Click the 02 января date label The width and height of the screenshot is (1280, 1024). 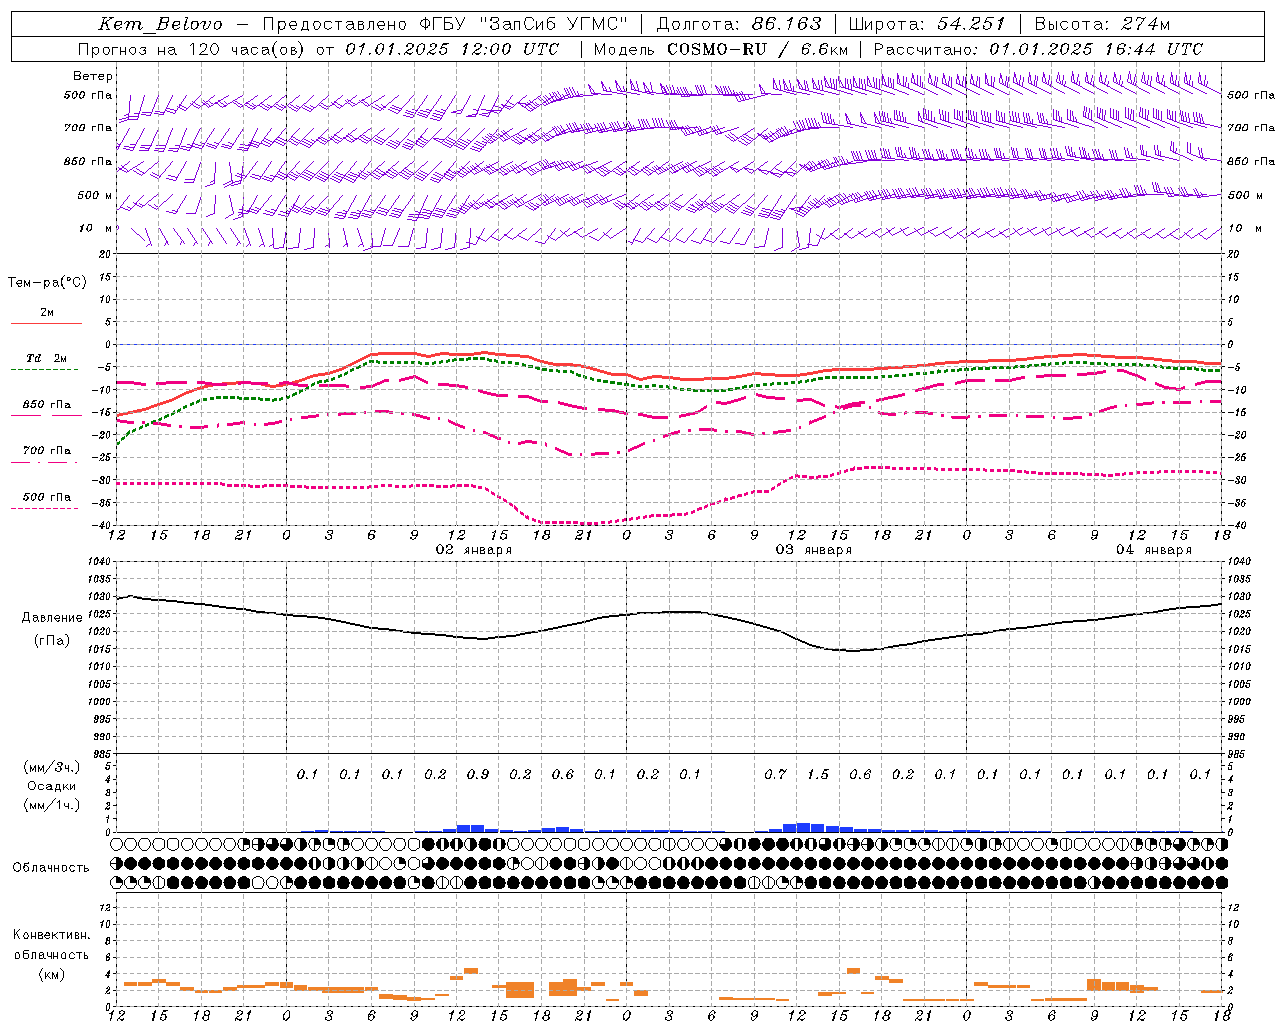(x=474, y=550)
